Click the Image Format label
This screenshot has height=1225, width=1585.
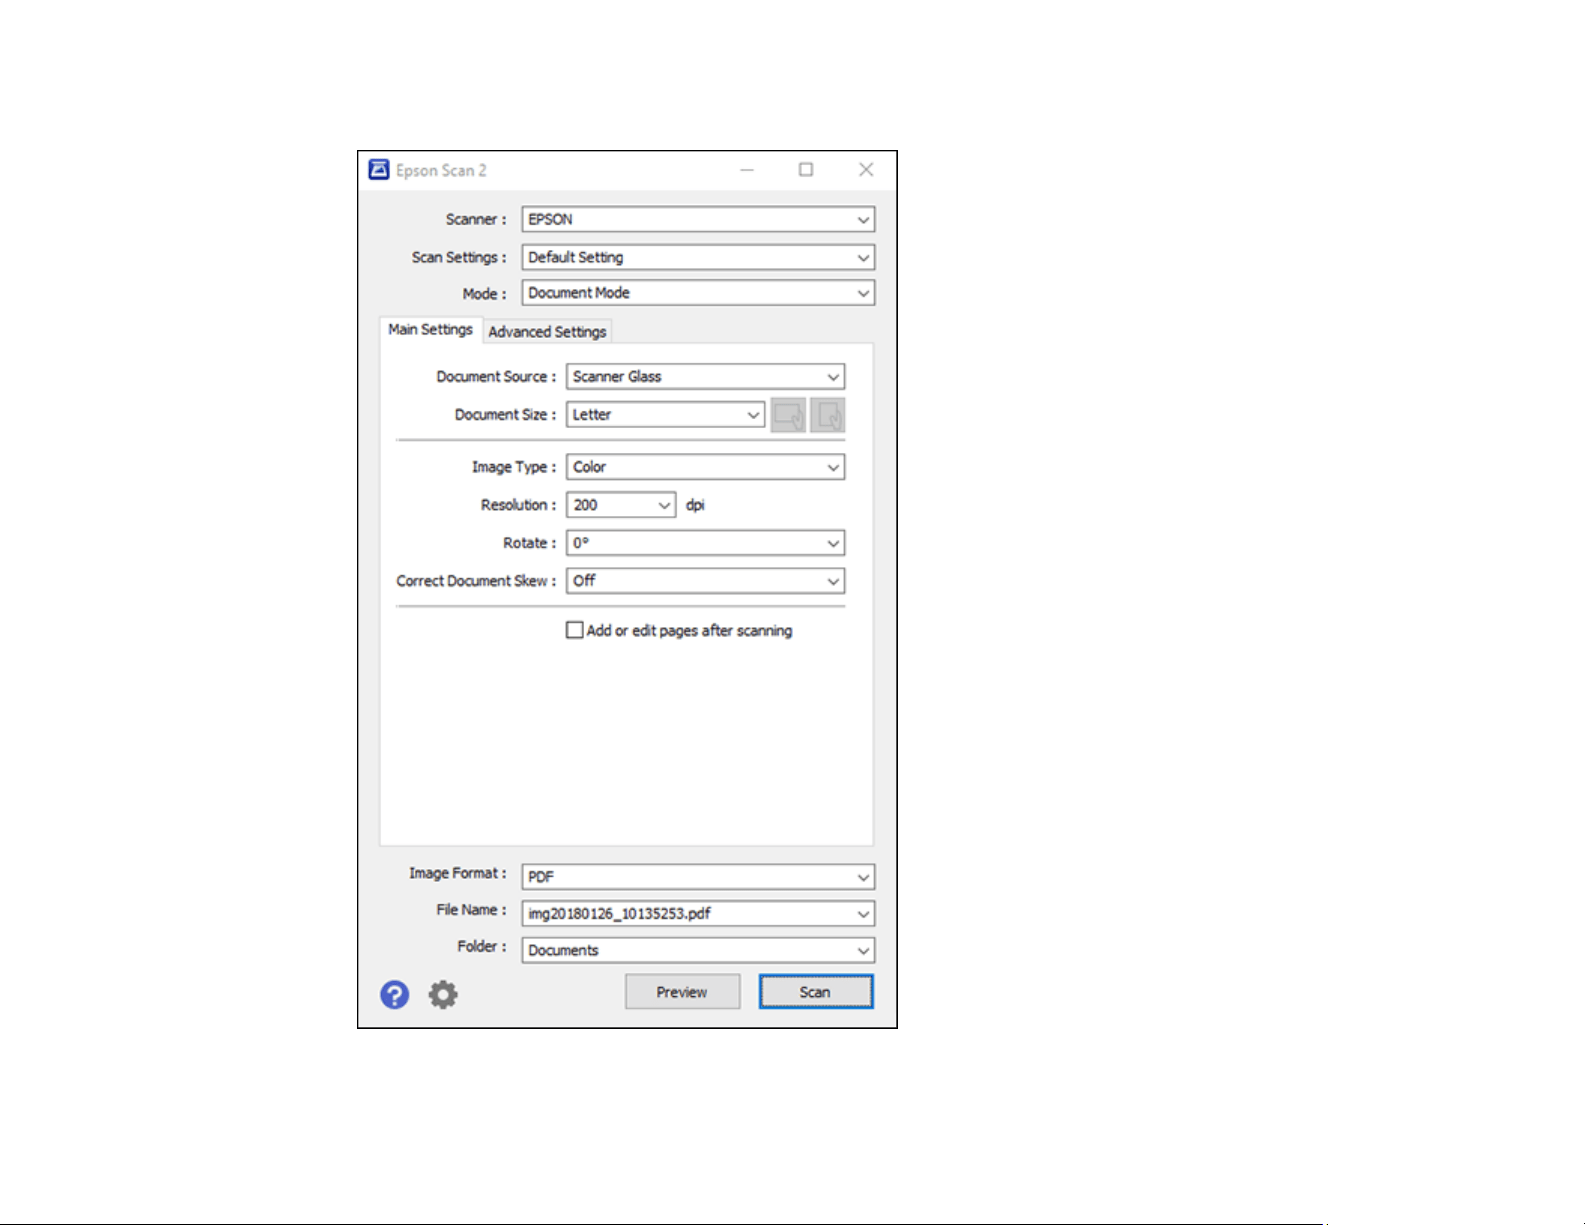tap(457, 873)
